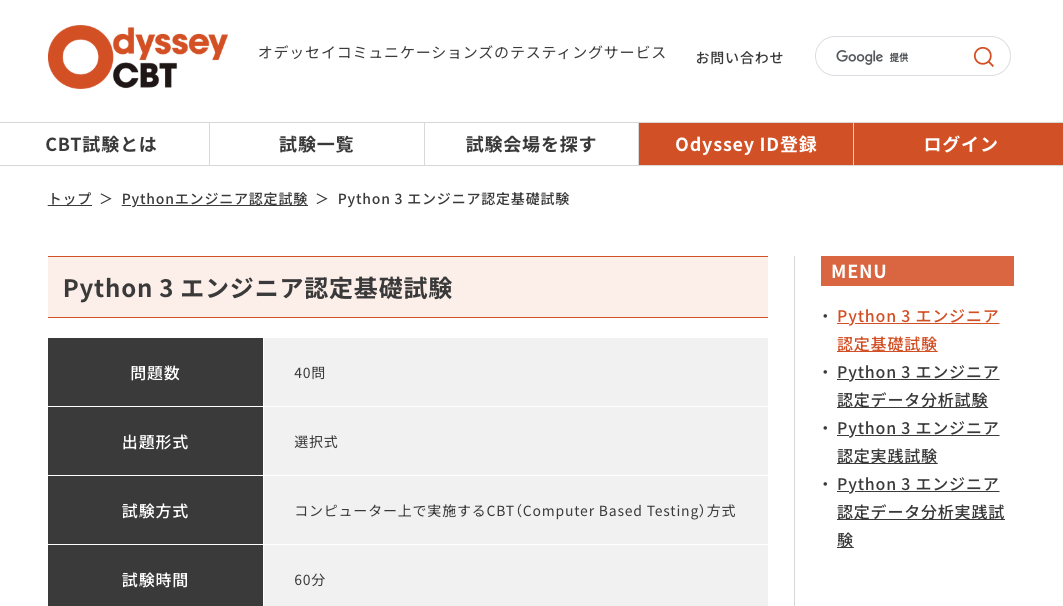Viewport: 1063px width, 606px height.
Task: Click the page heading Python 3 エンジニア認定基礎試験
Action: [258, 288]
